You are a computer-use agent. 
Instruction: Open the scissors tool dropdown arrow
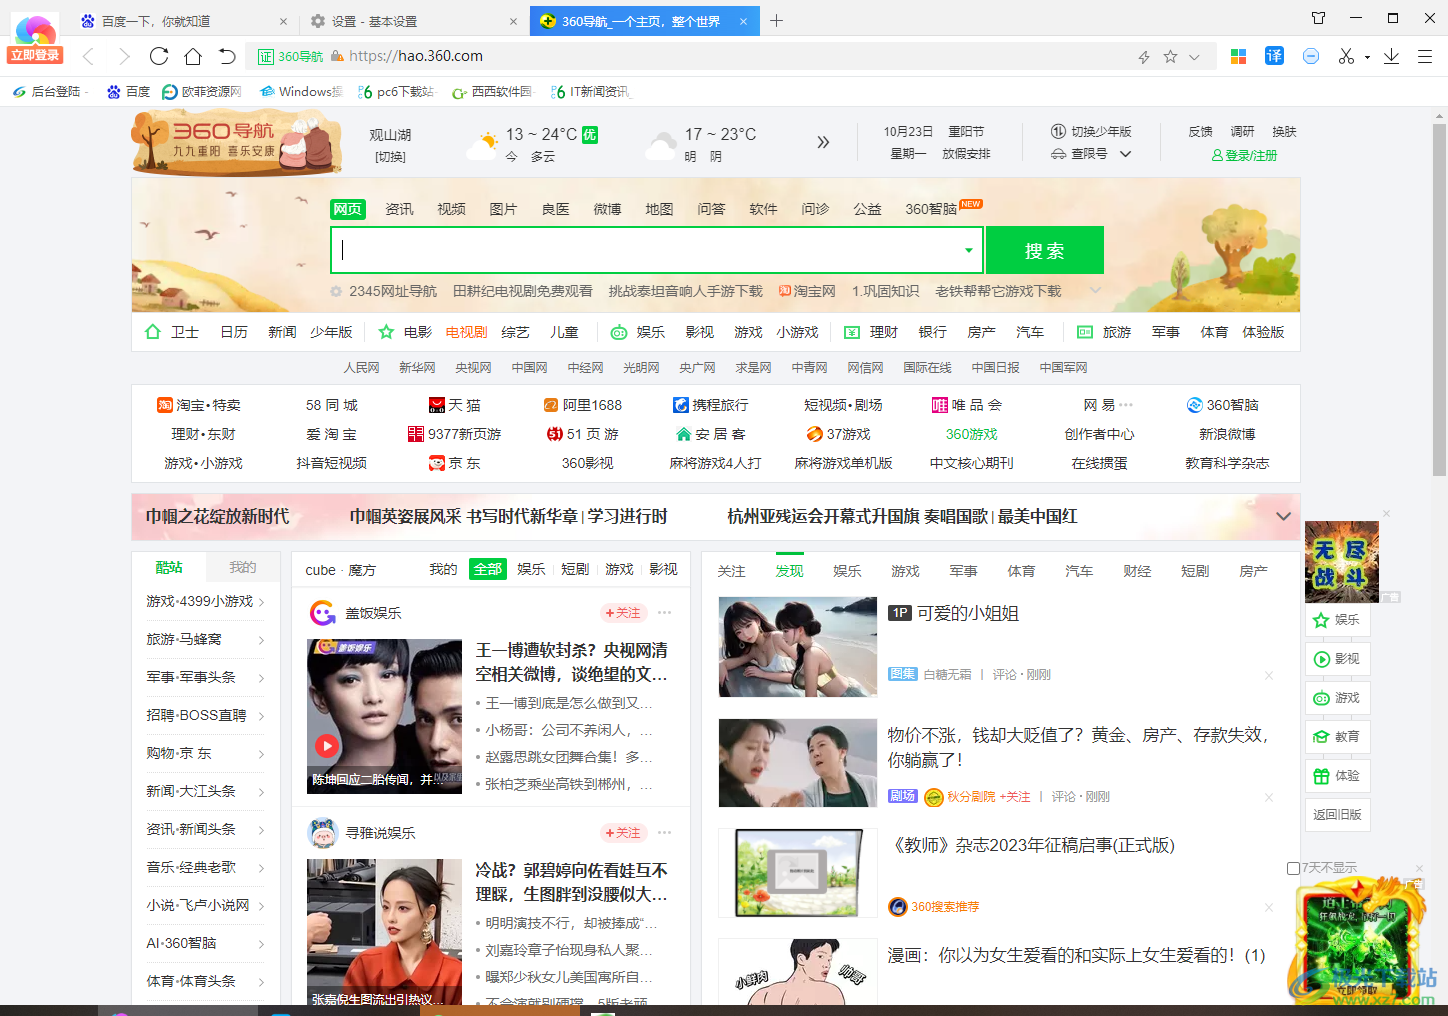pyautogui.click(x=1367, y=57)
